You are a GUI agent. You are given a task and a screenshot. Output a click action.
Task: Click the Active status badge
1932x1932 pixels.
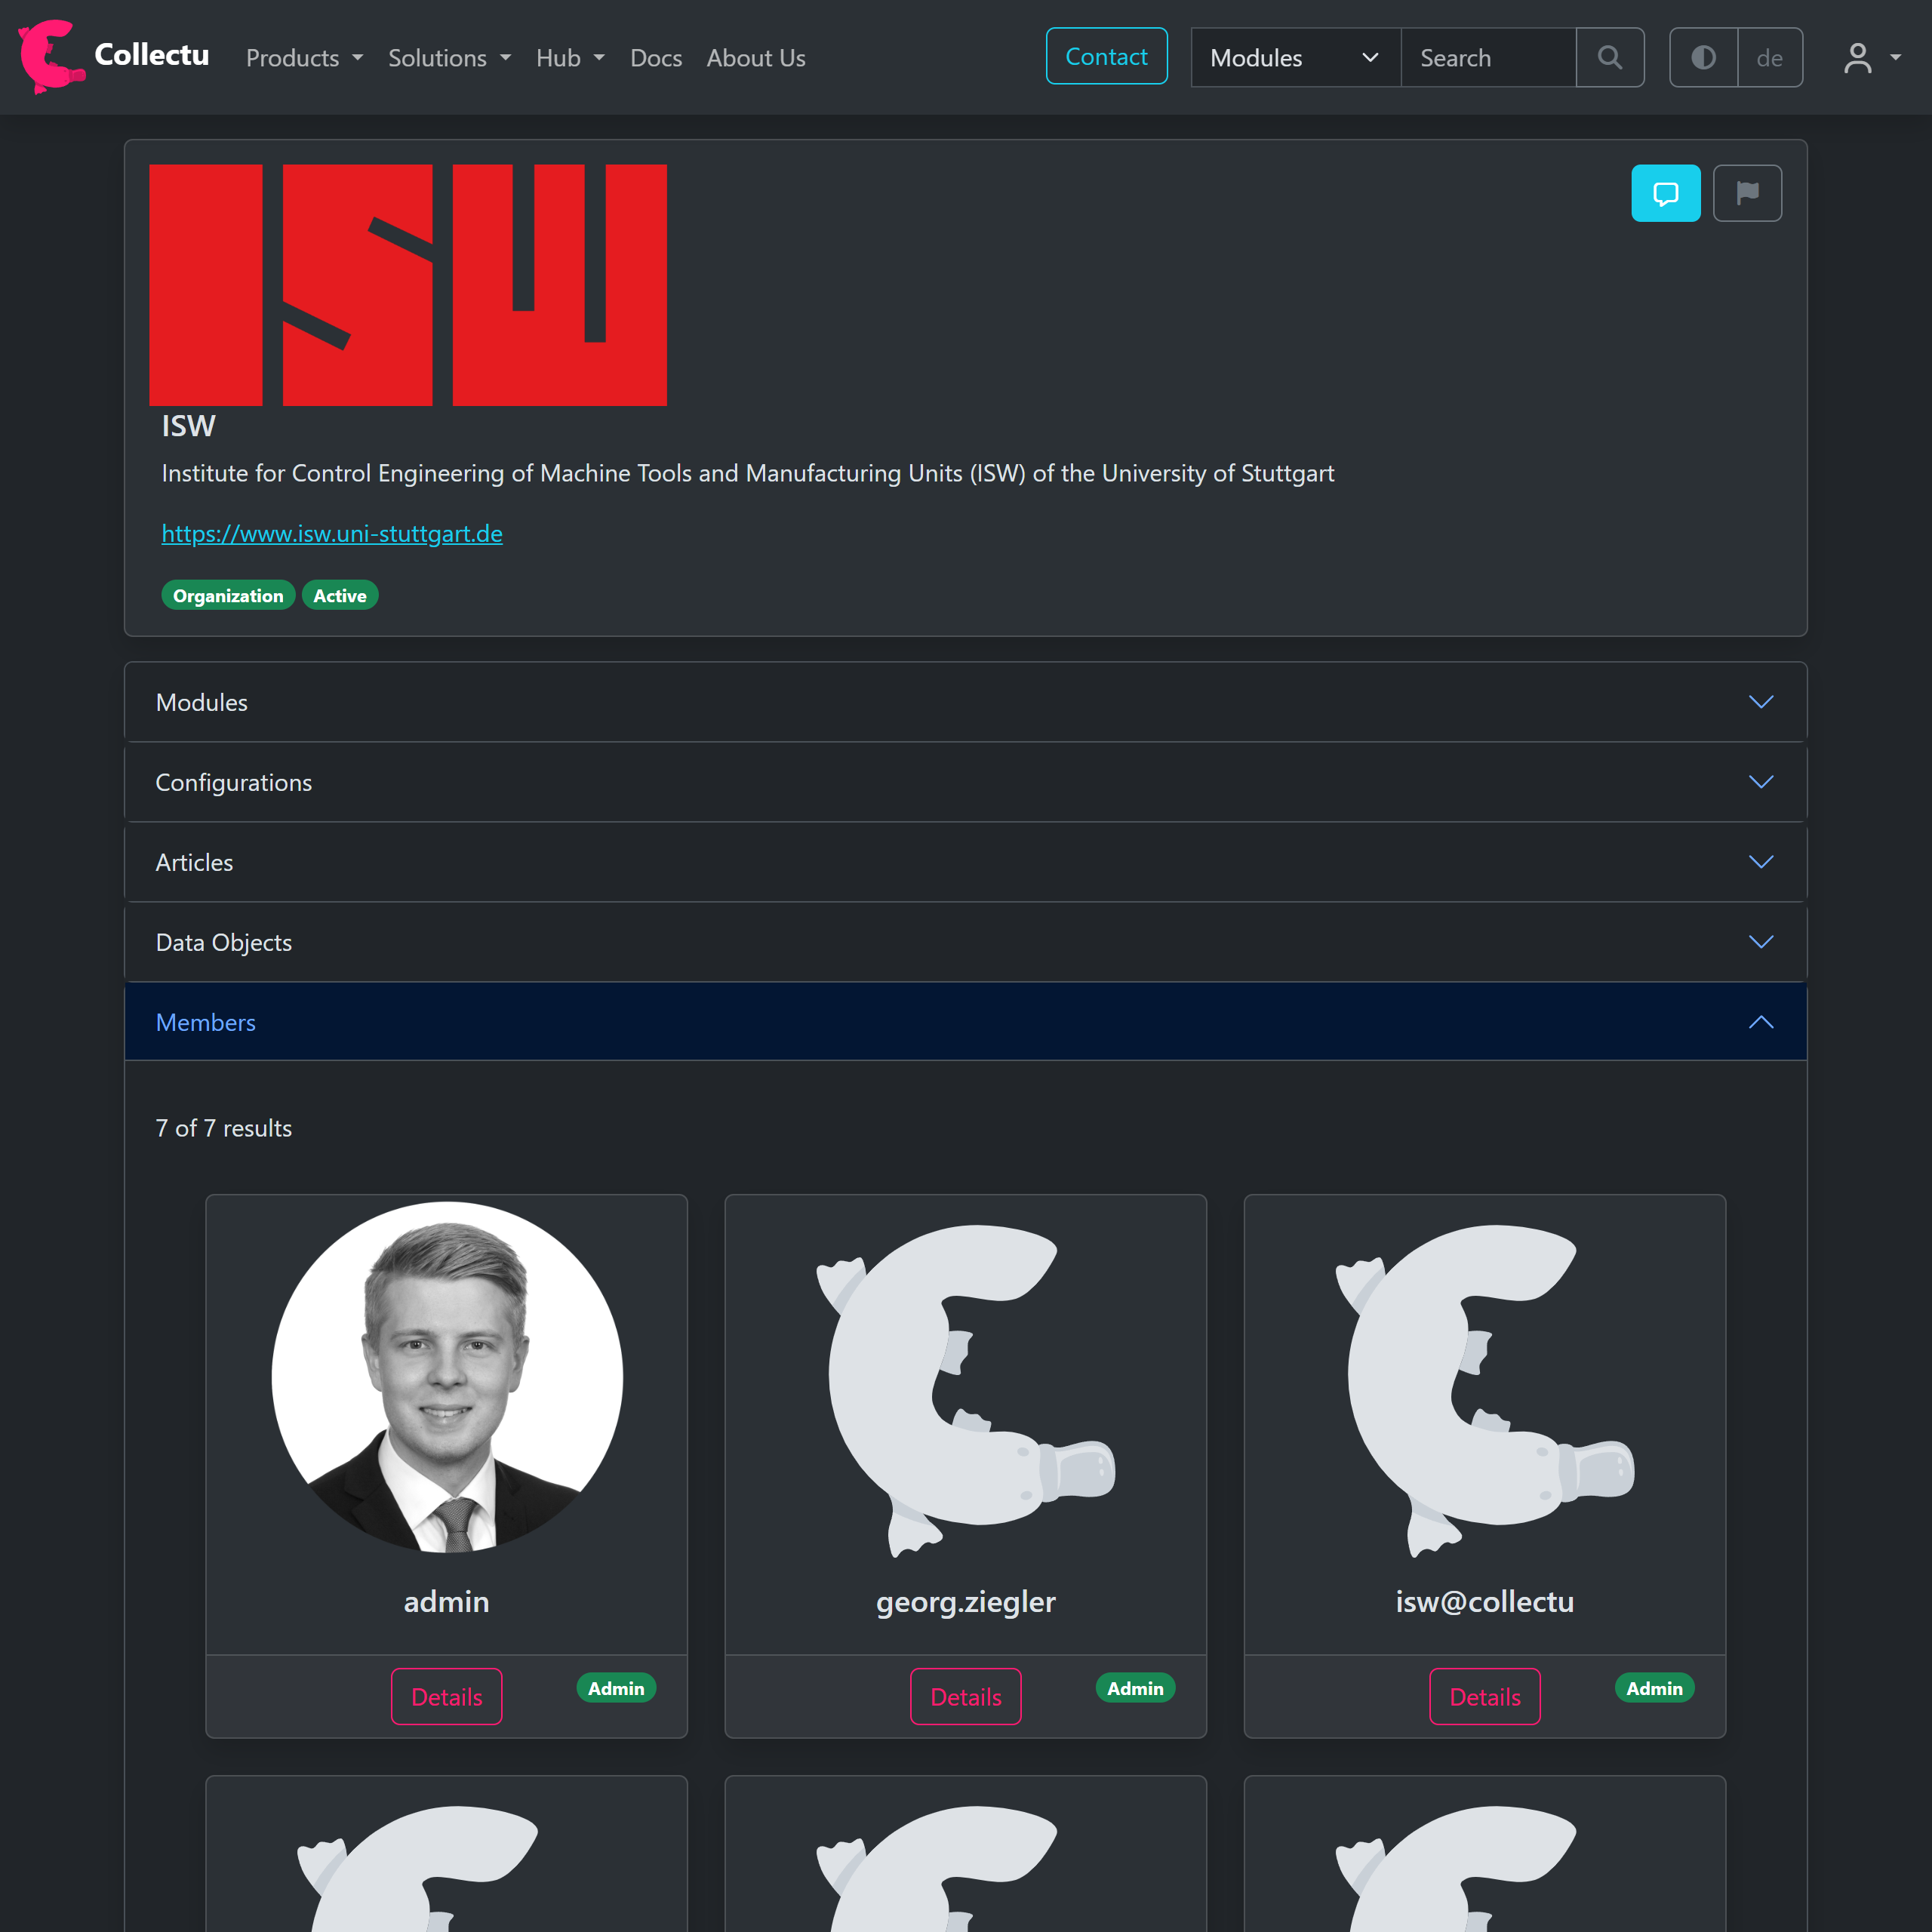pyautogui.click(x=340, y=595)
